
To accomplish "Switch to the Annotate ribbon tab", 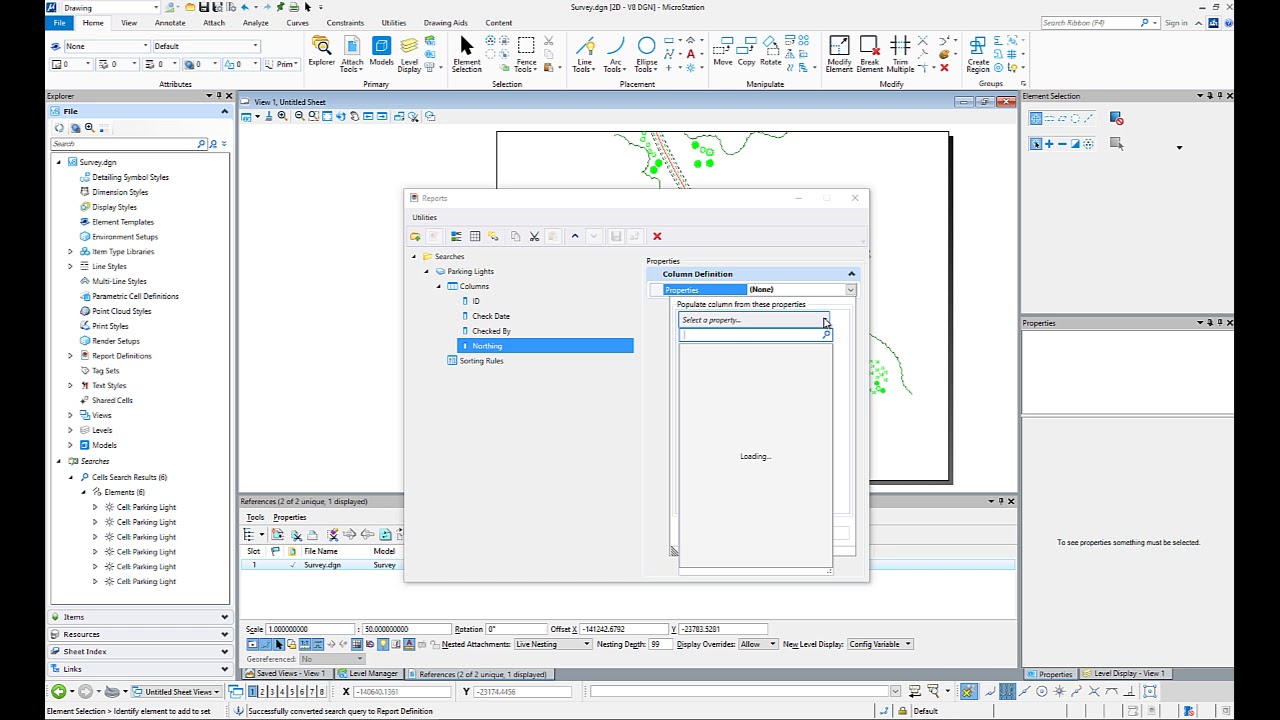I will coord(170,23).
